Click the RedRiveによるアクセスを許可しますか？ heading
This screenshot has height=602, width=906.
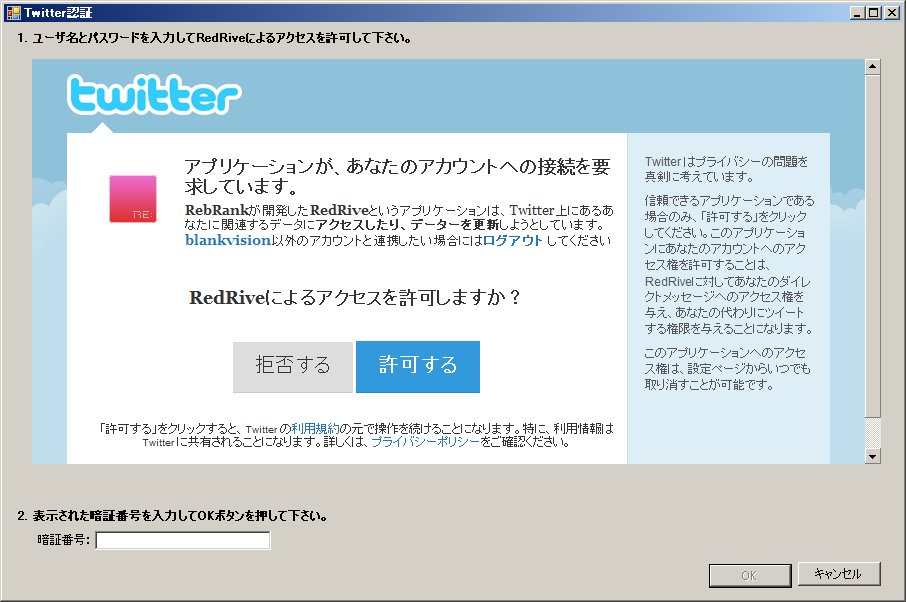pos(355,298)
